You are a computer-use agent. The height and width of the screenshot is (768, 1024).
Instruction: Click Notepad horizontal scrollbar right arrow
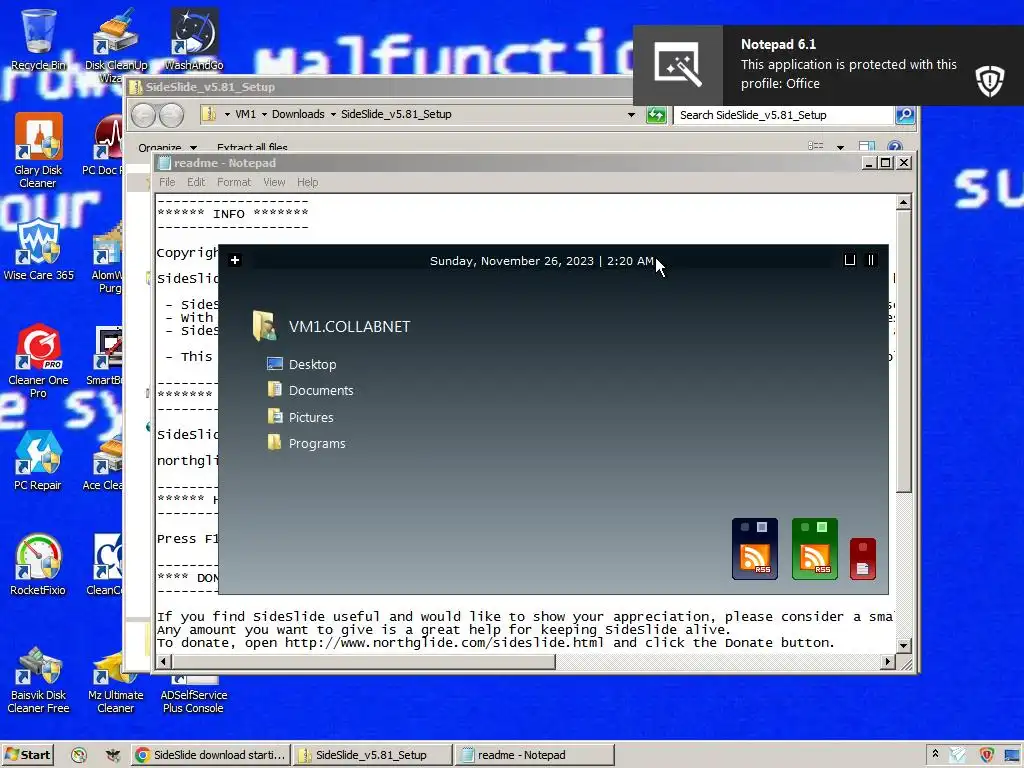click(887, 662)
